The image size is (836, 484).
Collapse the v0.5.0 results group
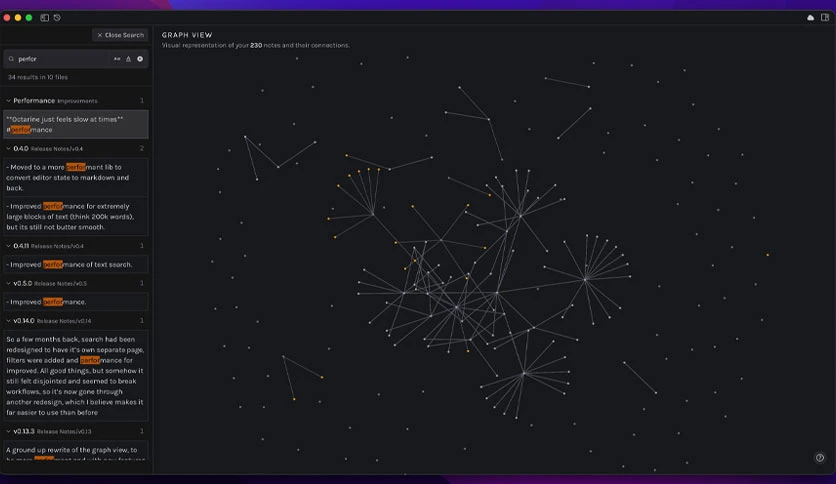(9, 284)
